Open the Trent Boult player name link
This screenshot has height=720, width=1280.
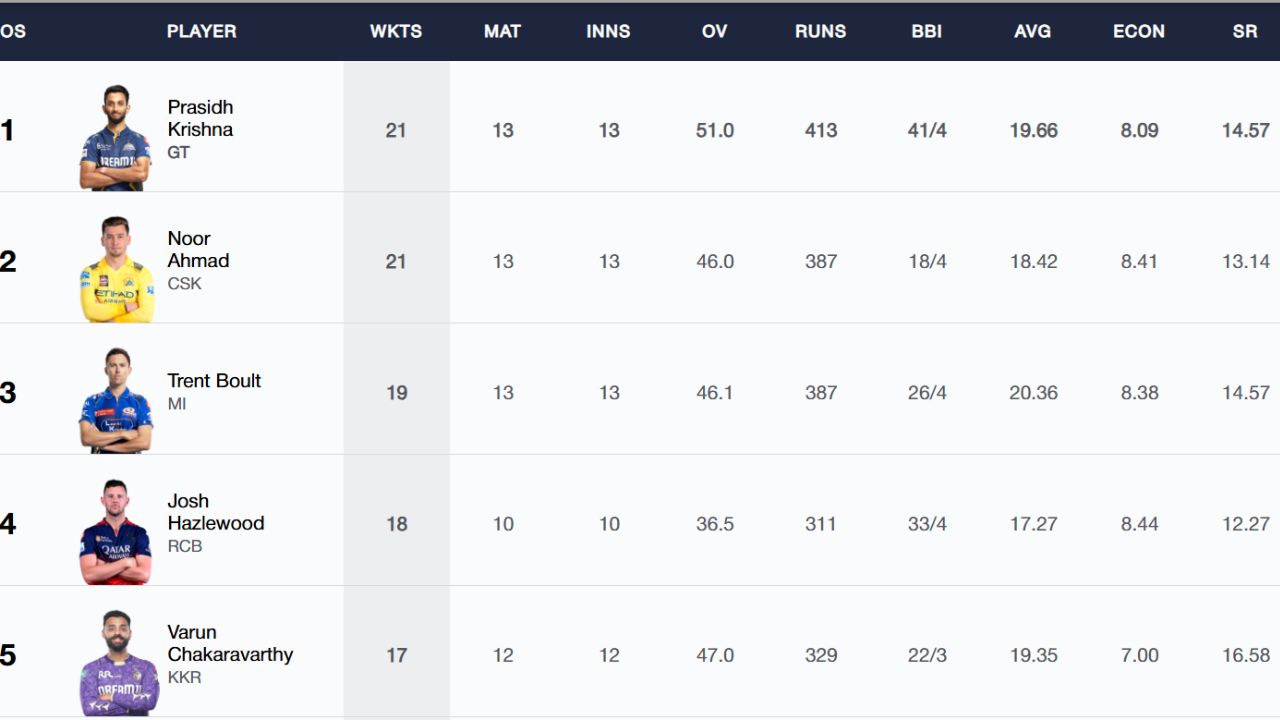coord(214,381)
